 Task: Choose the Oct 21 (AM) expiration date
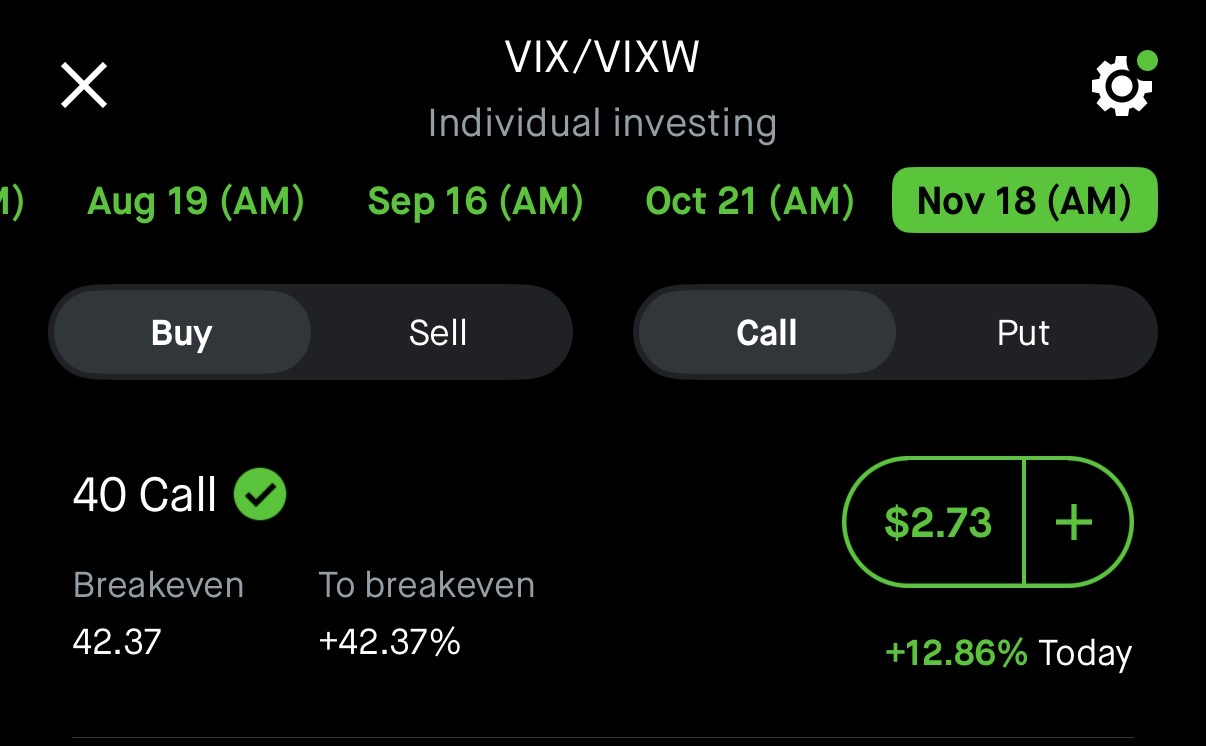pos(750,201)
